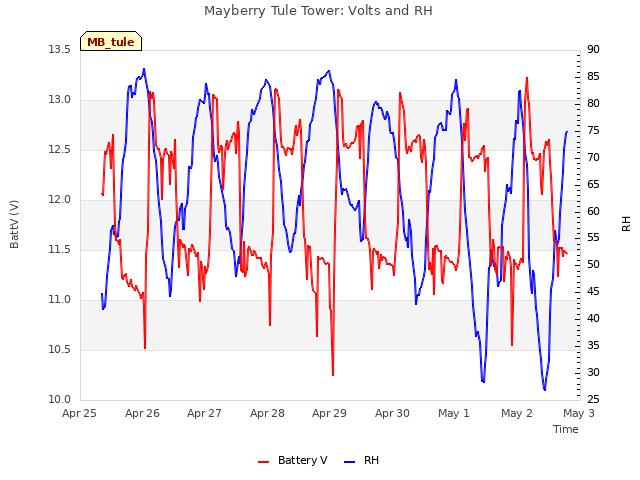Click the May 2 date tick label
Viewport: 640px width, 480px height.
(x=517, y=413)
